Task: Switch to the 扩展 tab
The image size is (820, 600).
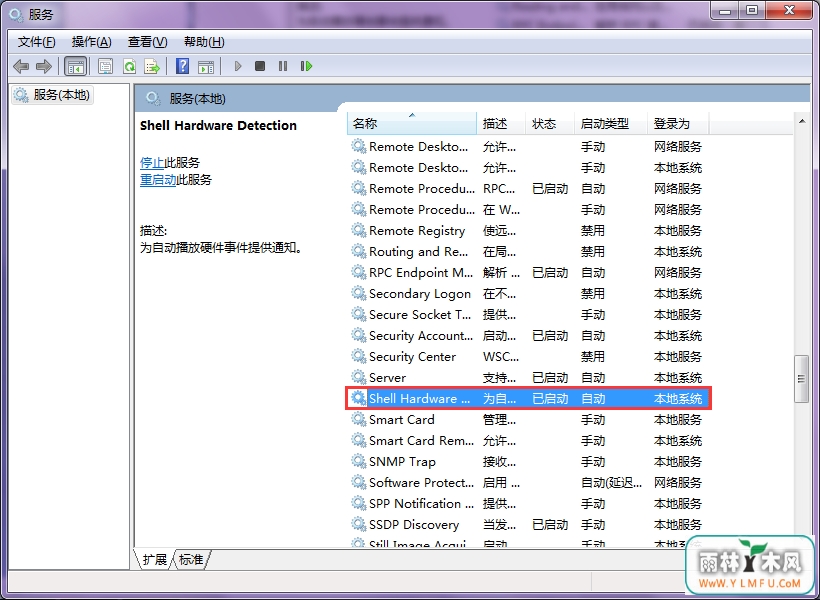Action: pyautogui.click(x=154, y=559)
